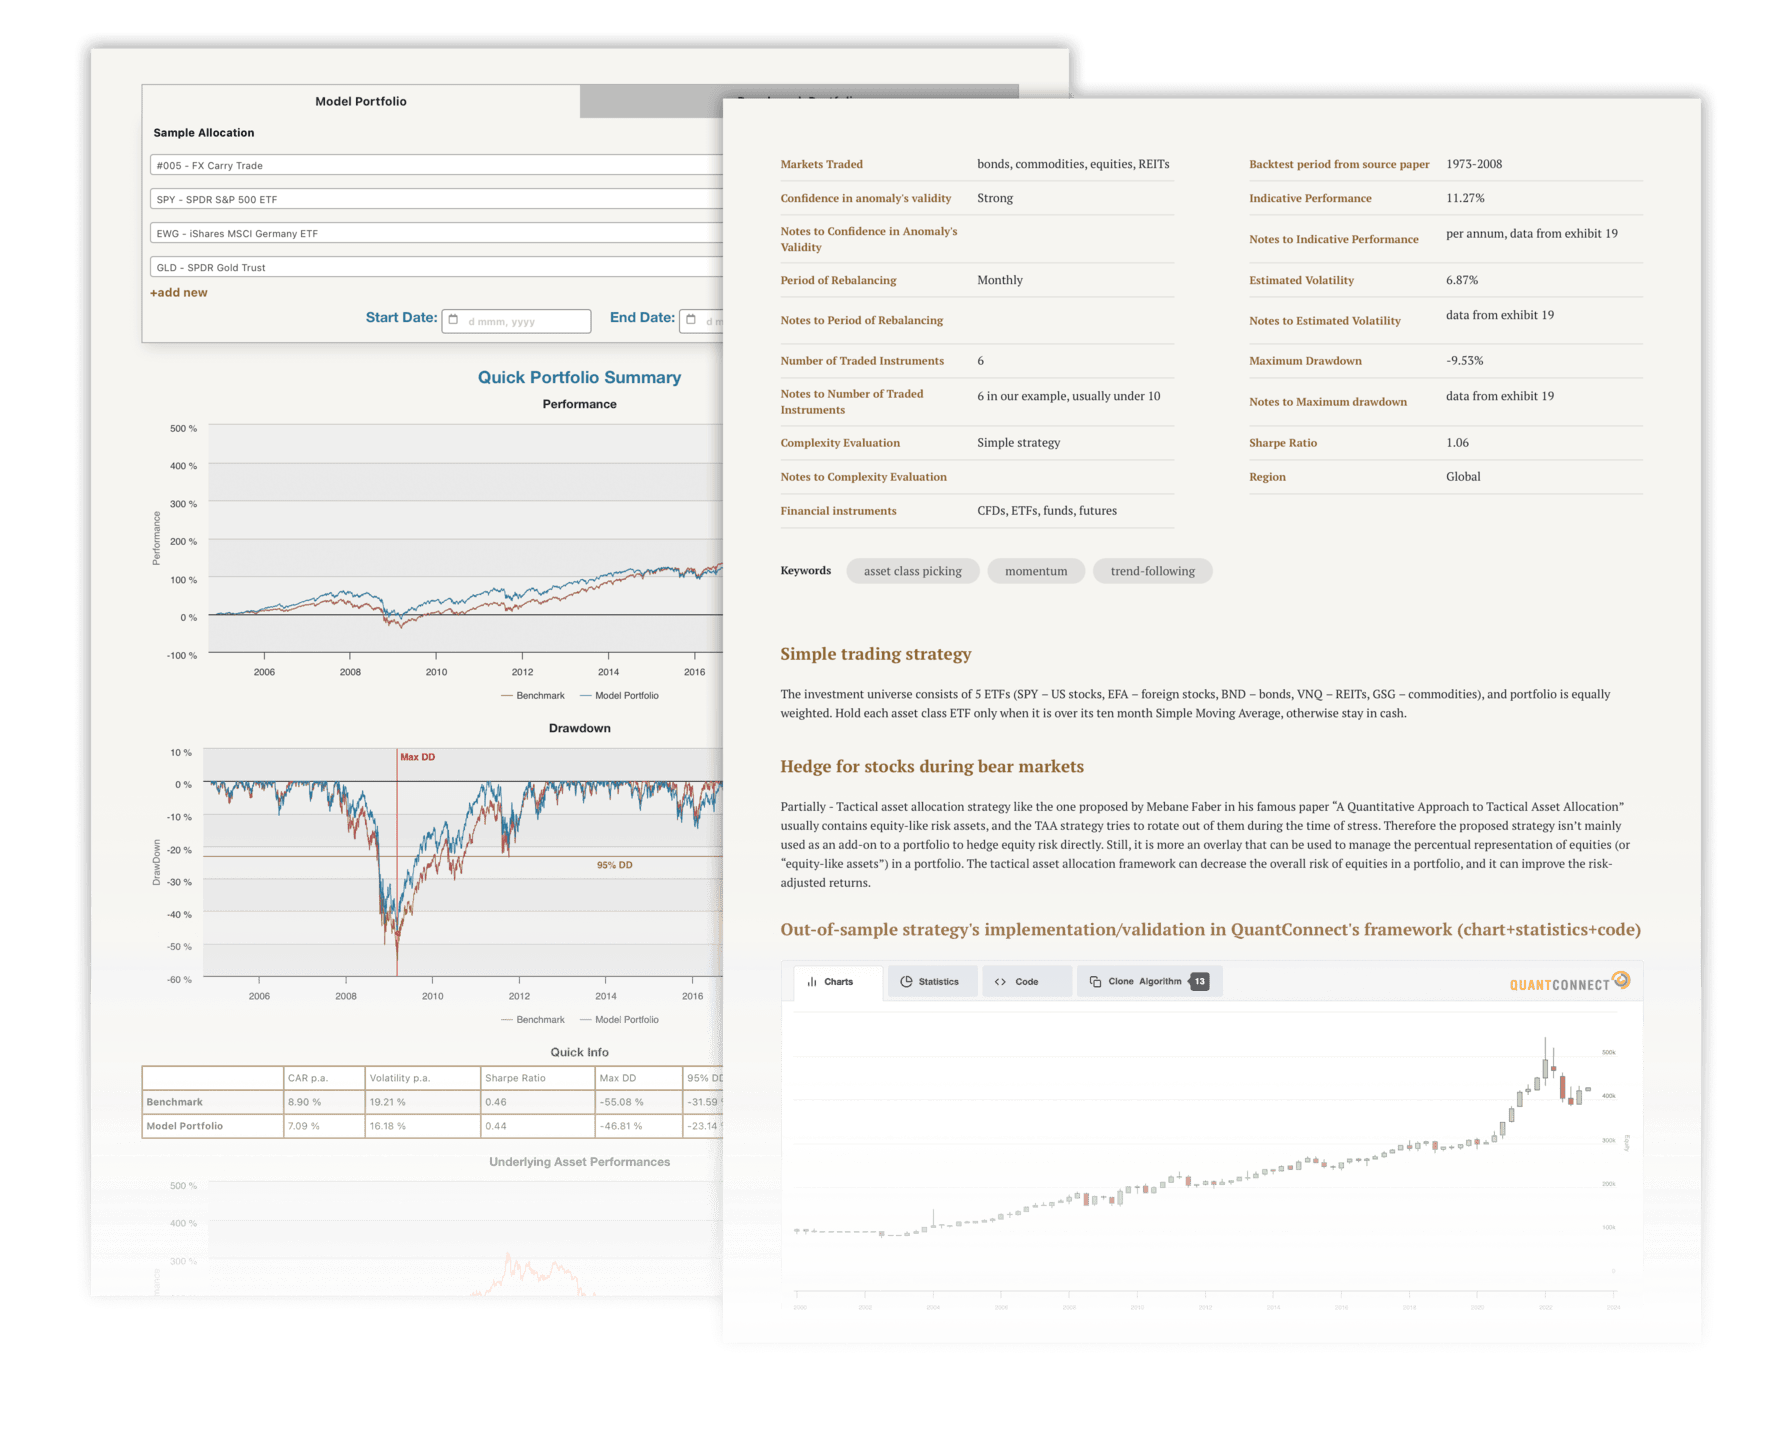1782x1432 pixels.
Task: Click the Start Date input field
Action: (x=516, y=321)
